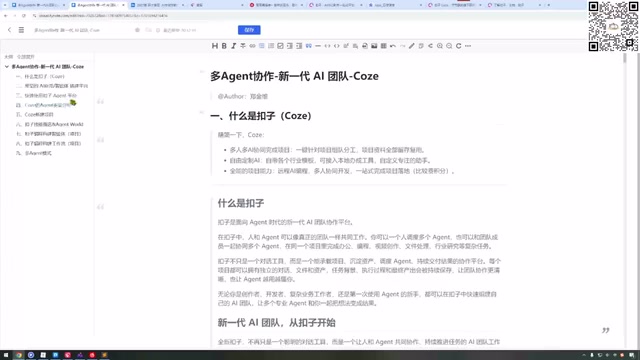The width and height of the screenshot is (640, 360).
Task: Toggle bold formatting in editor toolbar
Action: 224,46
